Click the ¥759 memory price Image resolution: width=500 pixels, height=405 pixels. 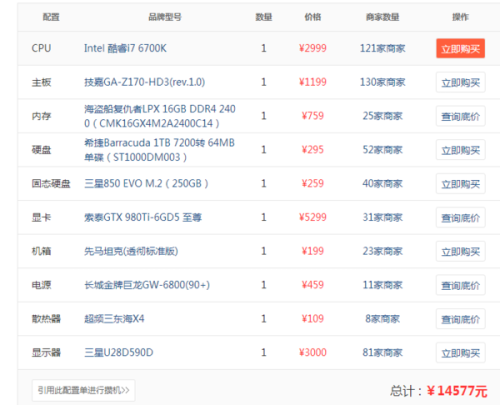[x=313, y=116]
